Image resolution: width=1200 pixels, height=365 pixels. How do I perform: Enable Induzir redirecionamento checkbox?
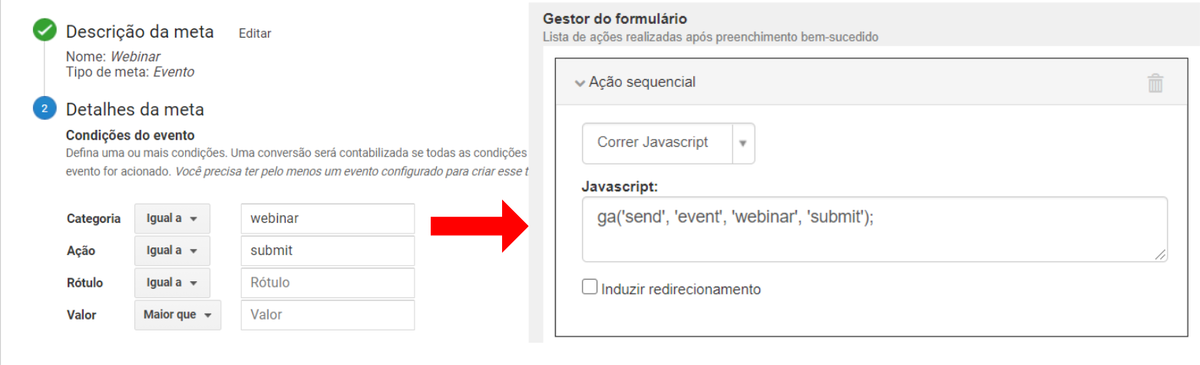pos(589,288)
